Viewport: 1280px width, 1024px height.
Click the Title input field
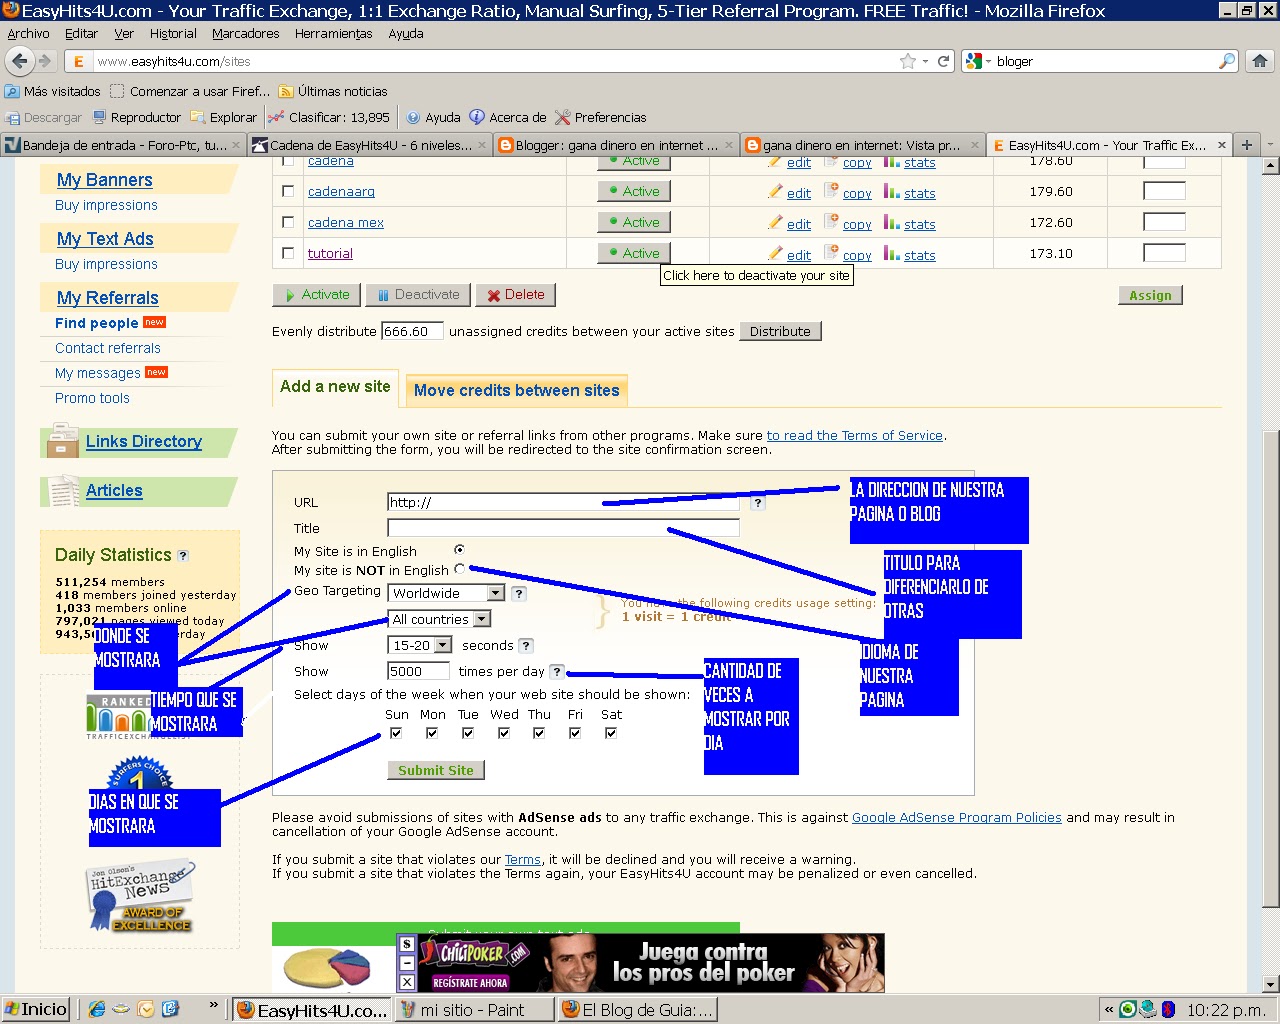click(563, 528)
